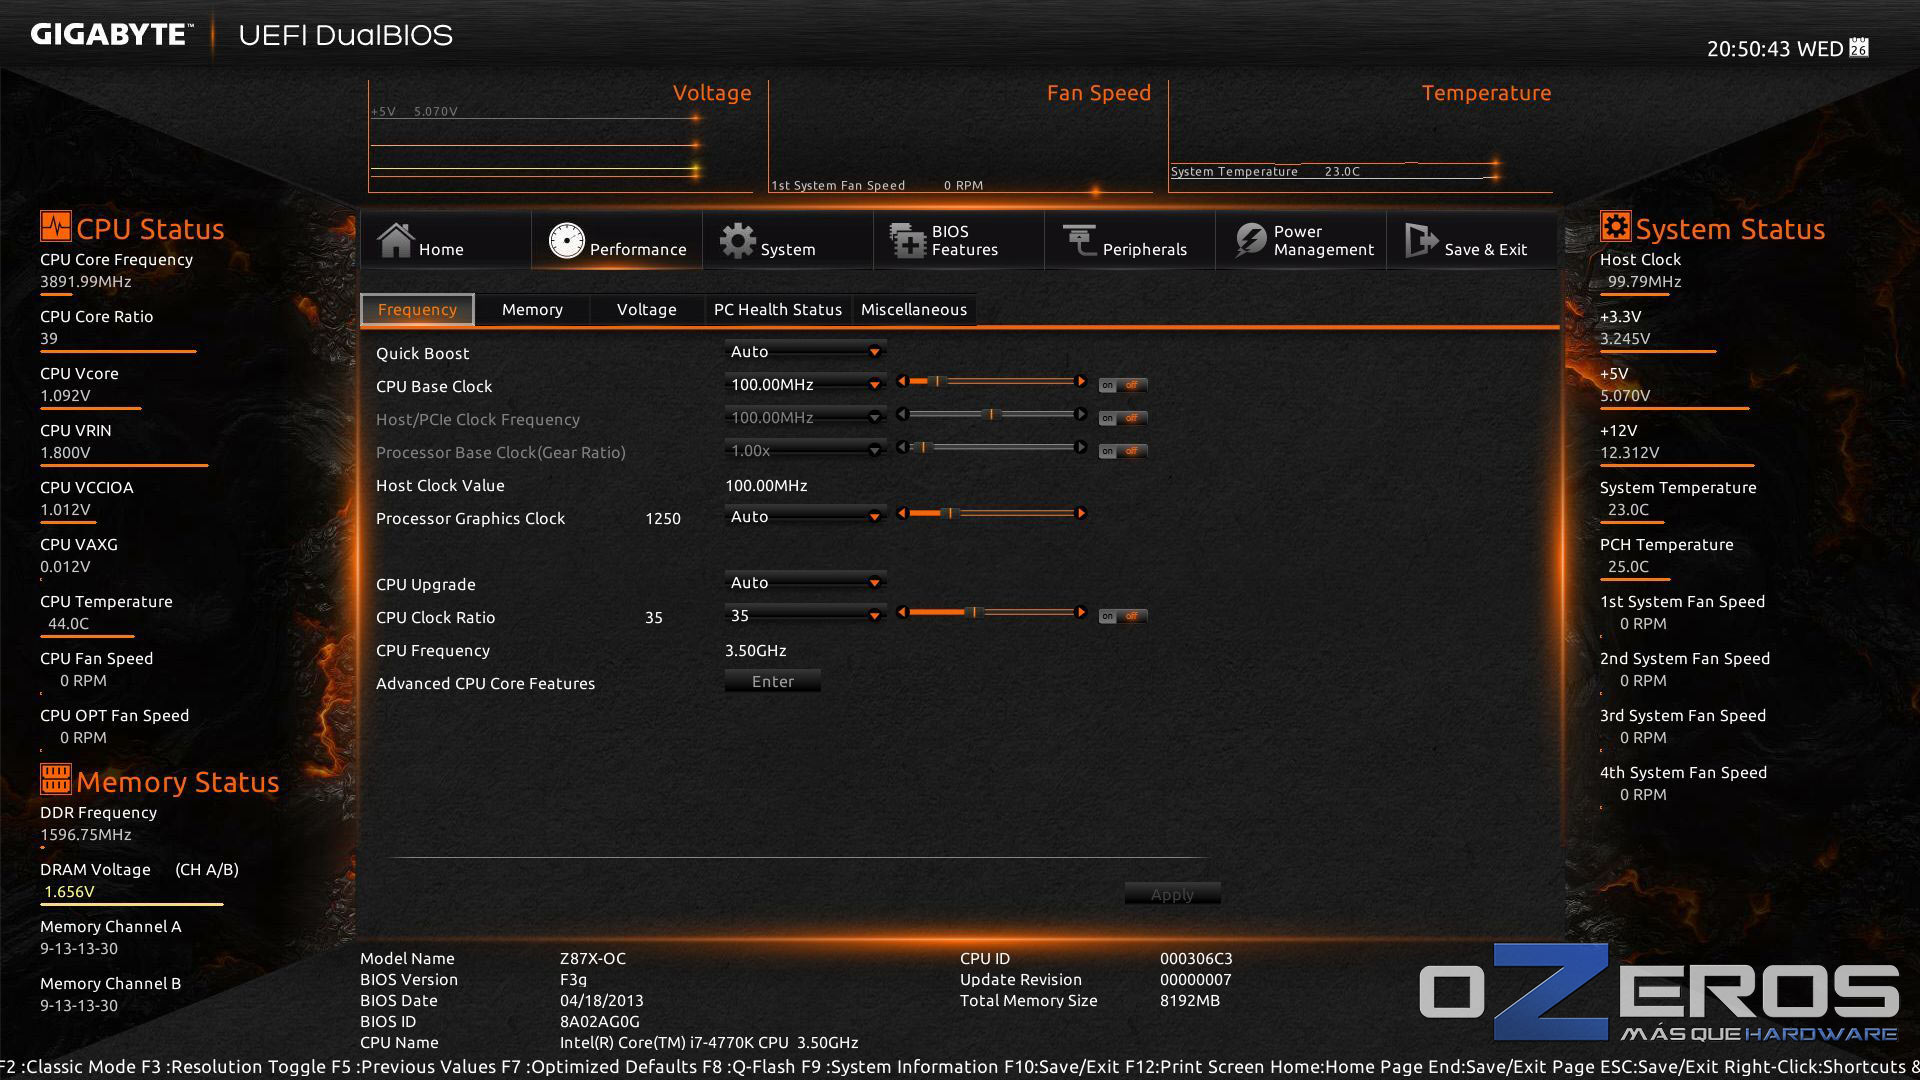Increase Processor Graphics Clock with right arrow
The height and width of the screenshot is (1080, 1920).
[1080, 513]
